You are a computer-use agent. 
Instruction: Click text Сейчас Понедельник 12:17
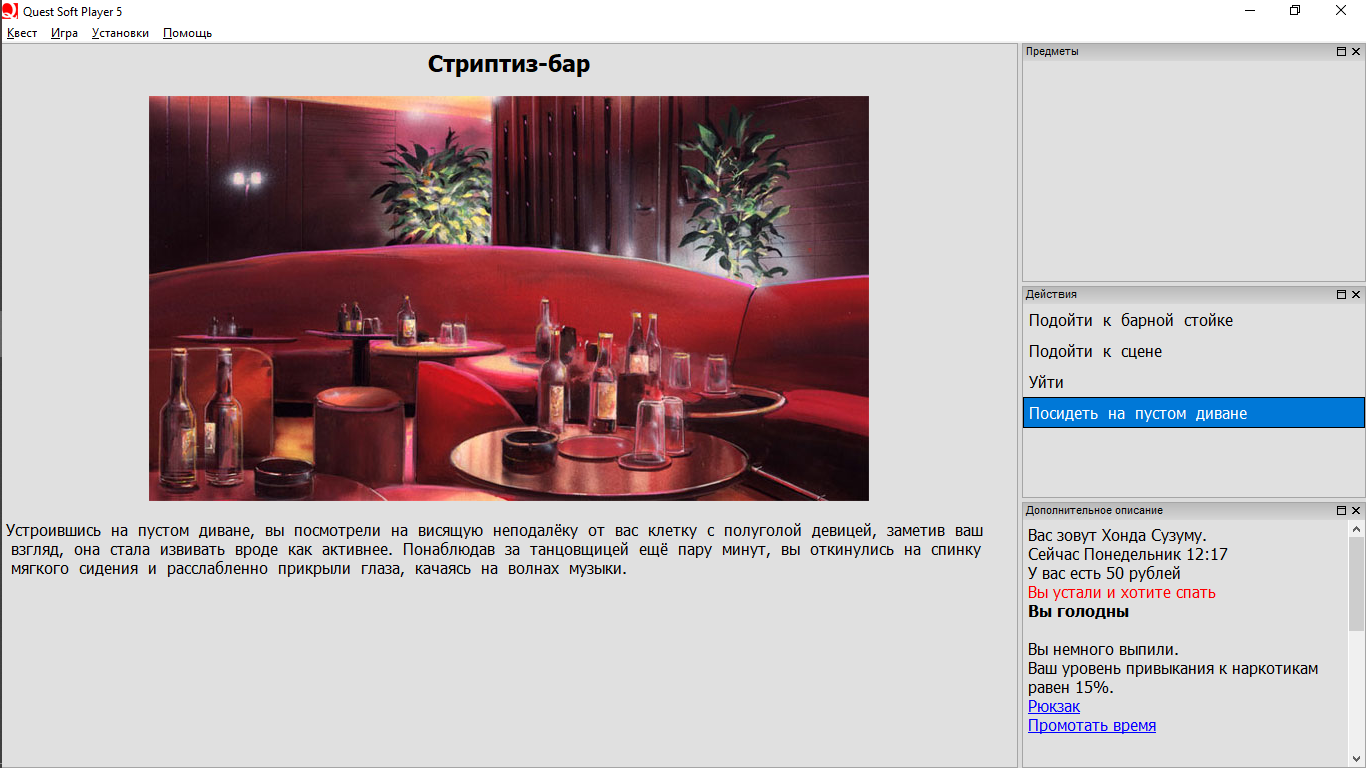[x=1128, y=554]
